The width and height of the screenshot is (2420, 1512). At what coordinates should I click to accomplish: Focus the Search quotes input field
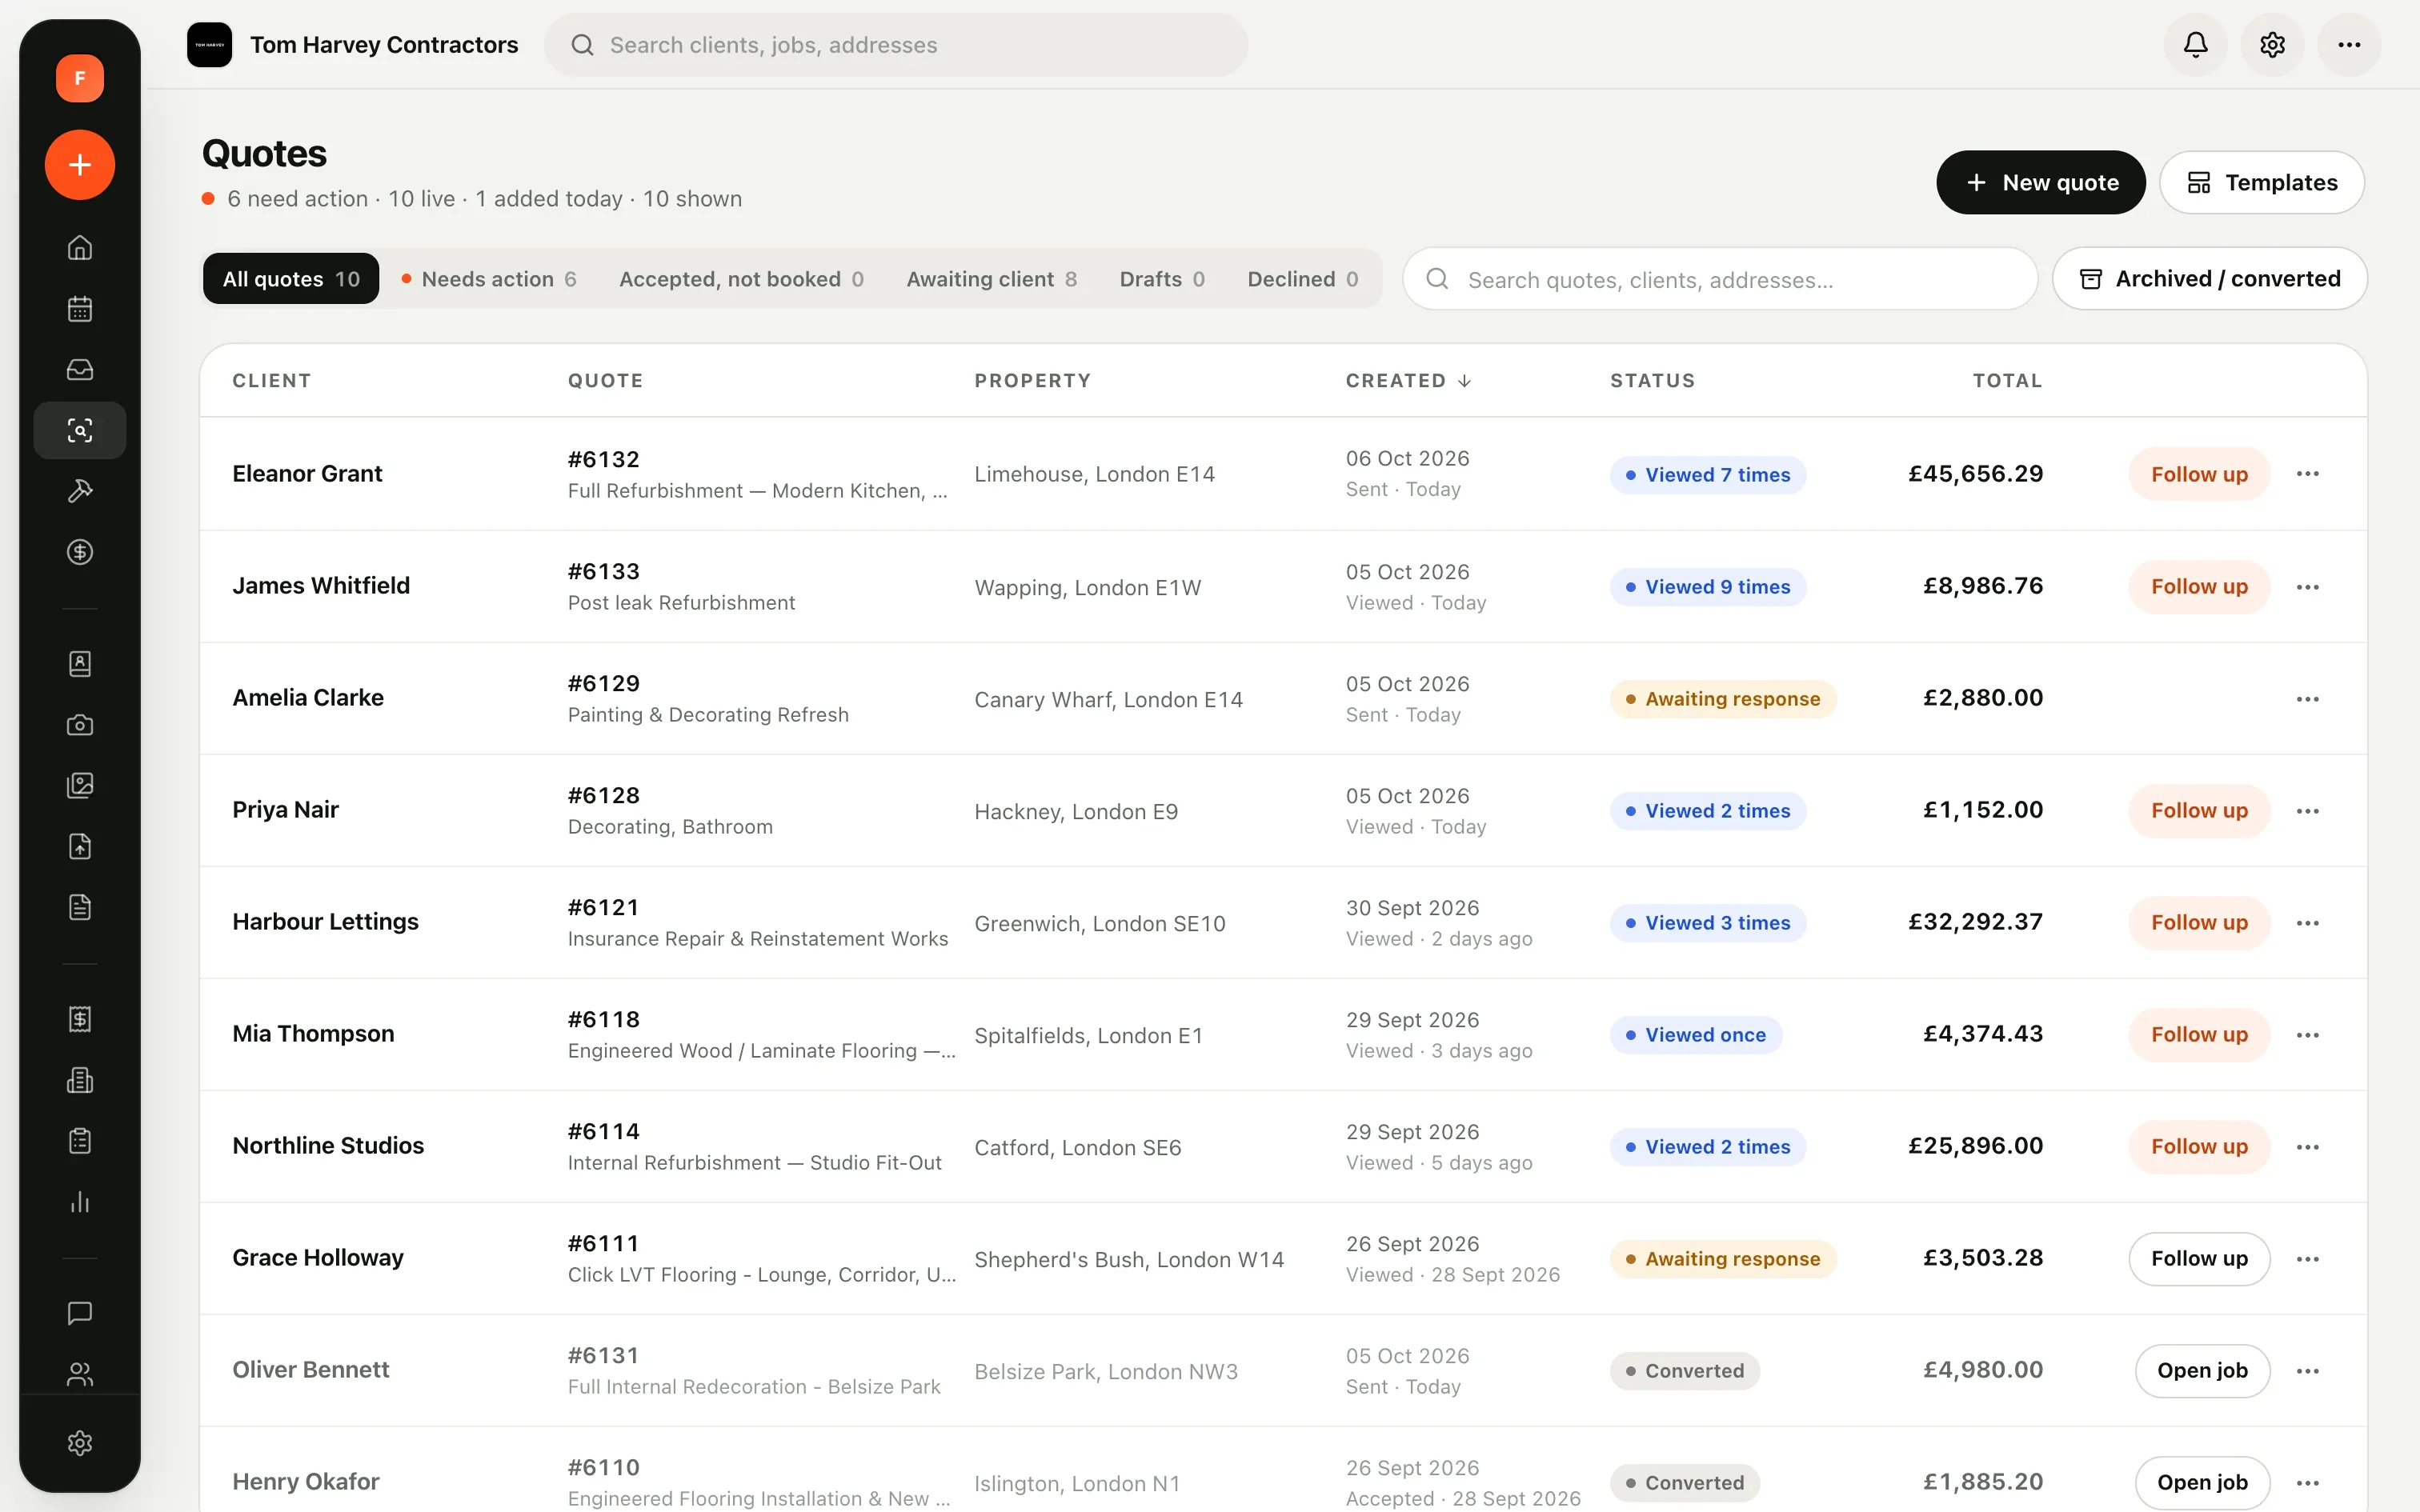1720,279
